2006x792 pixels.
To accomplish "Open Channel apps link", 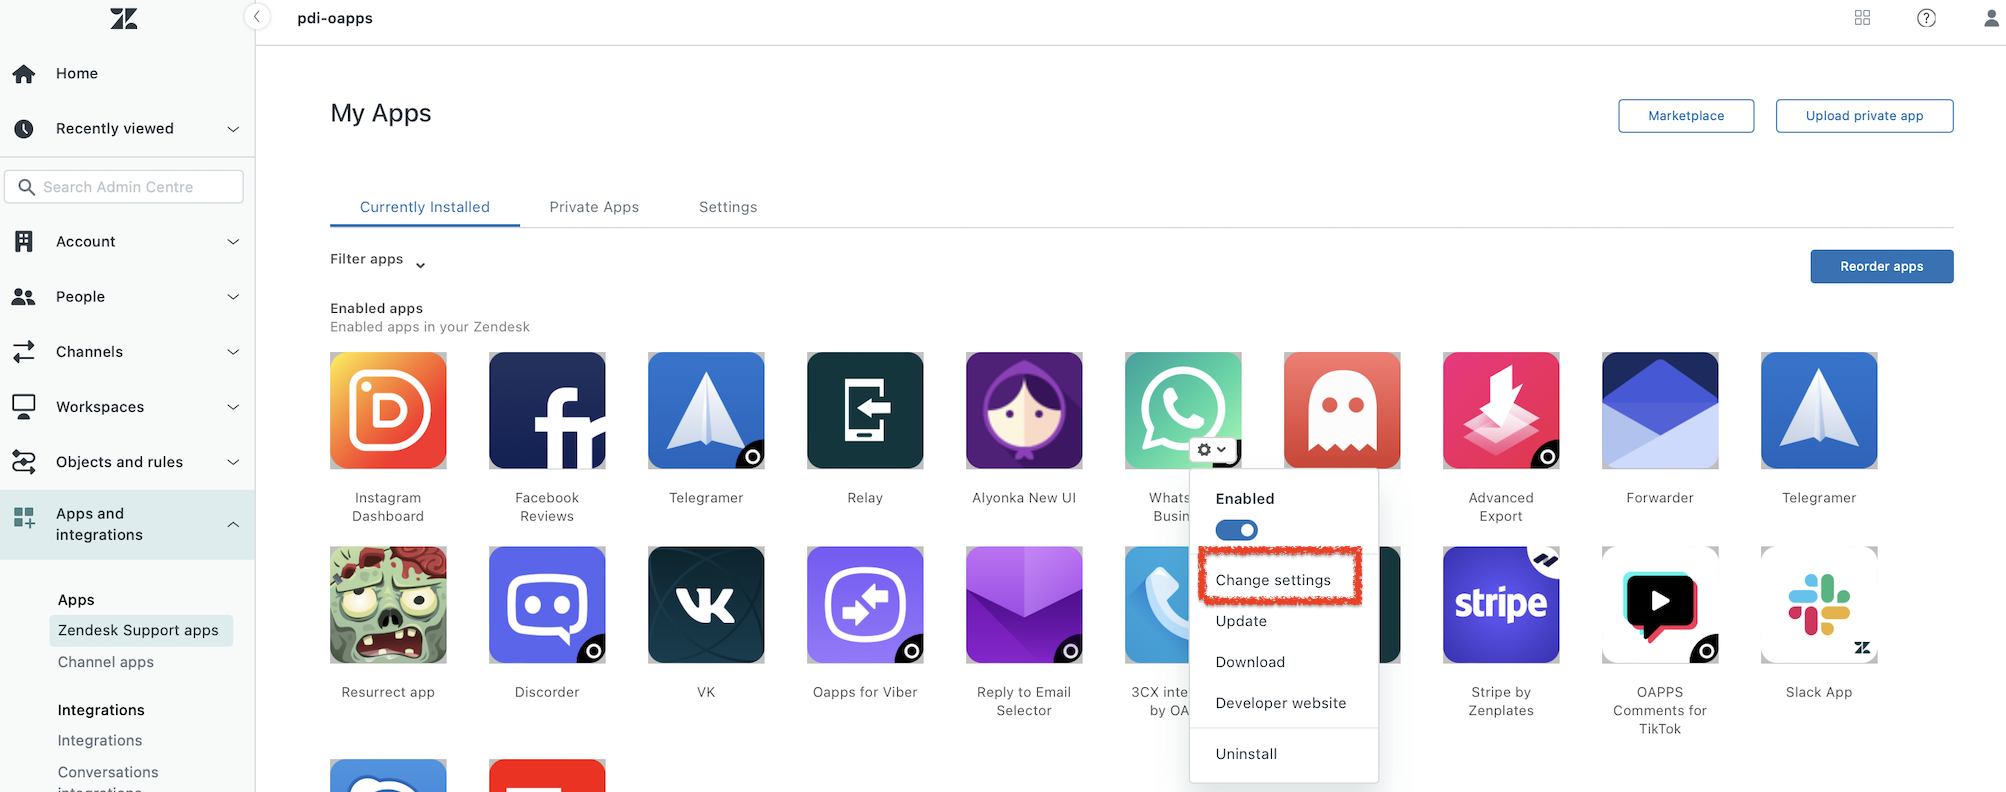I will tap(106, 662).
